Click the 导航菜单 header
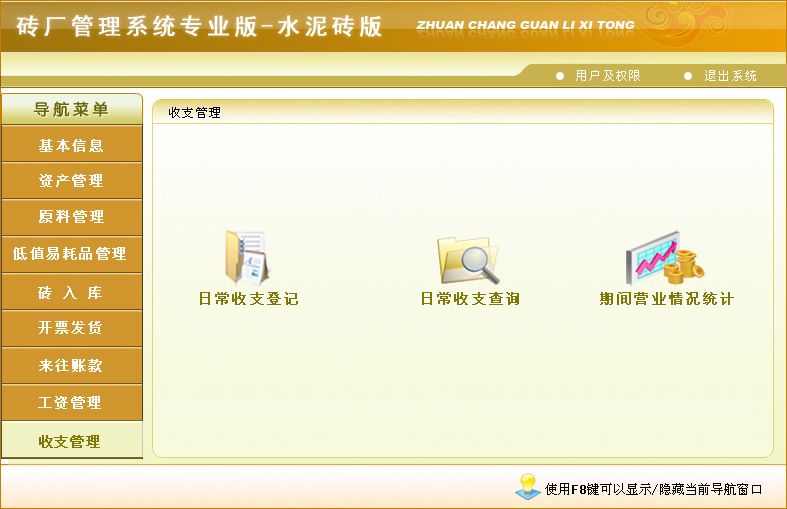The image size is (787, 509). [72, 109]
